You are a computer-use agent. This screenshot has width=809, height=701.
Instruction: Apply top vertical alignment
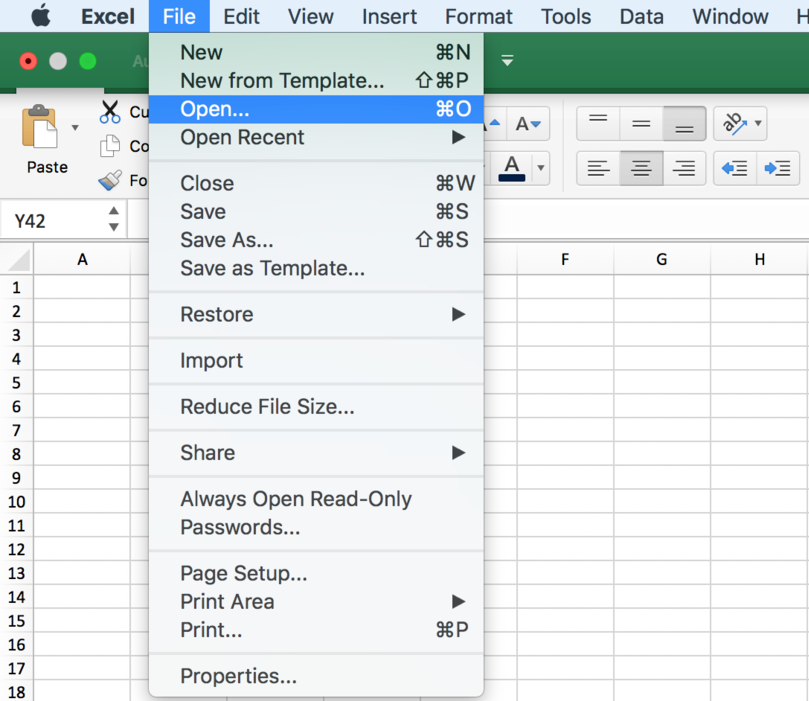[x=598, y=124]
